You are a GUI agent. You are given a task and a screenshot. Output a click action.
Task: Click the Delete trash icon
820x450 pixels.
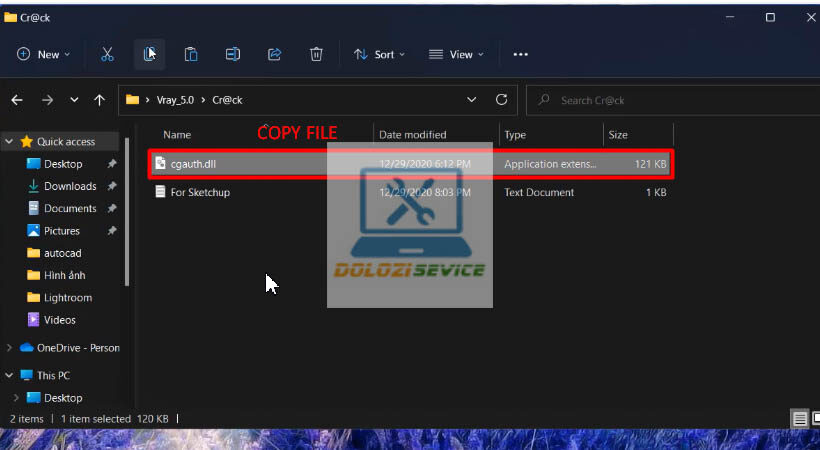(x=316, y=54)
